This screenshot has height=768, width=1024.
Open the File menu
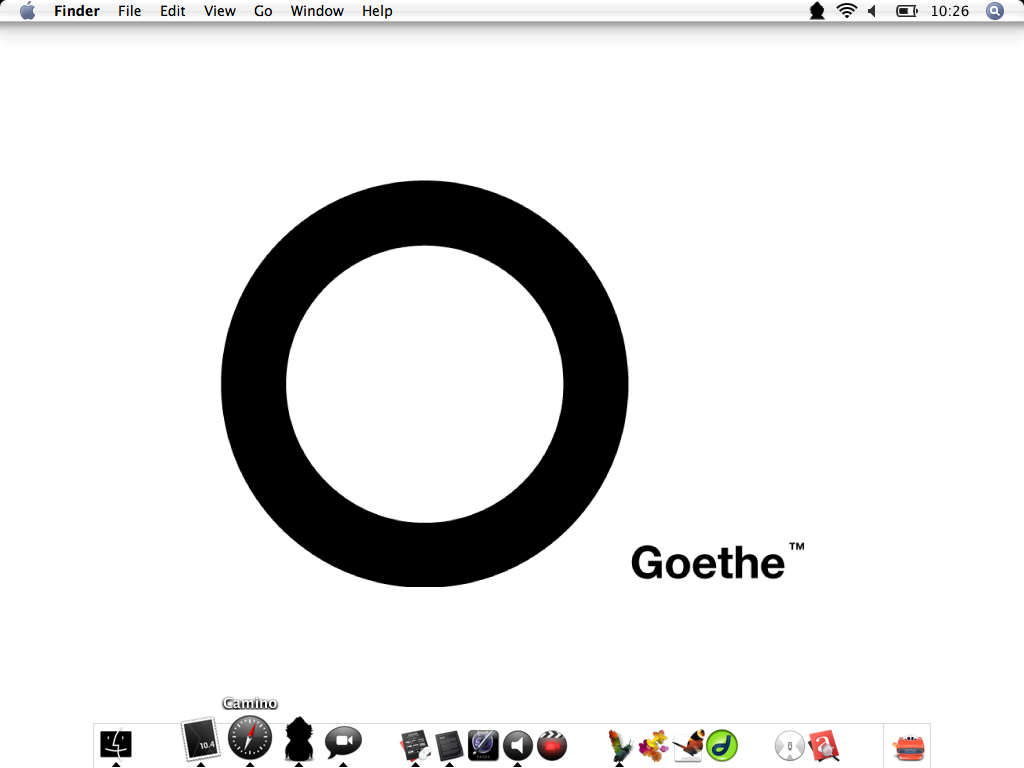pos(129,11)
